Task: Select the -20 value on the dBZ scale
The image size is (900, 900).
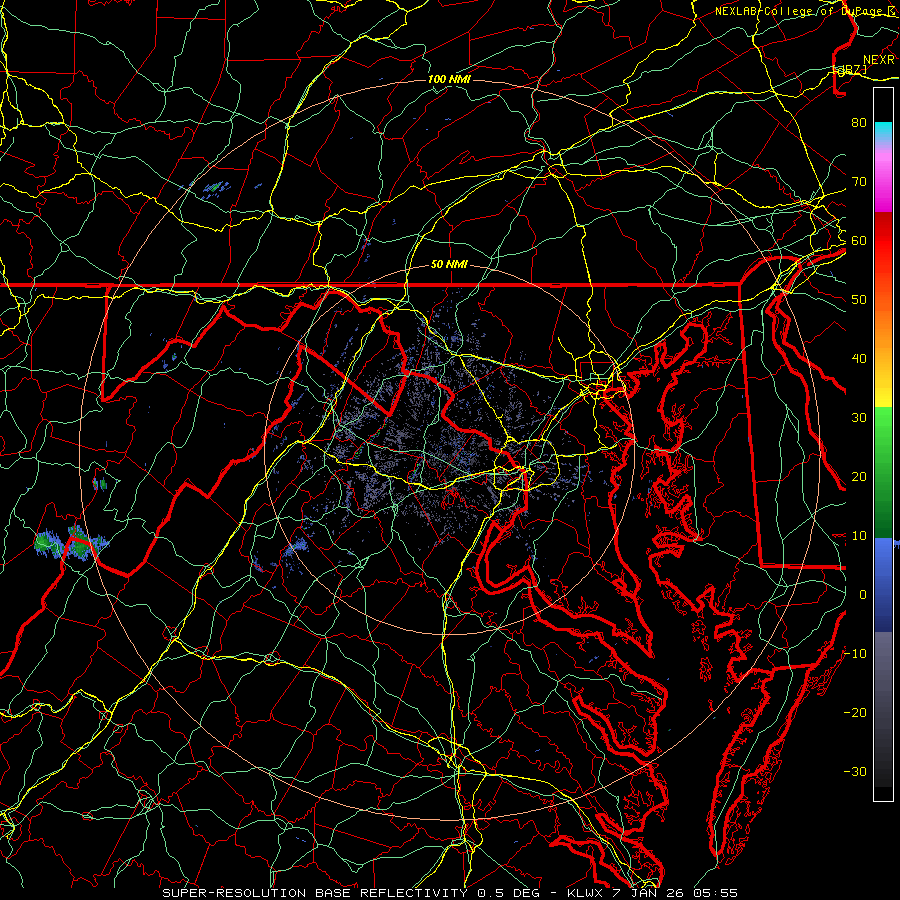Action: (855, 713)
